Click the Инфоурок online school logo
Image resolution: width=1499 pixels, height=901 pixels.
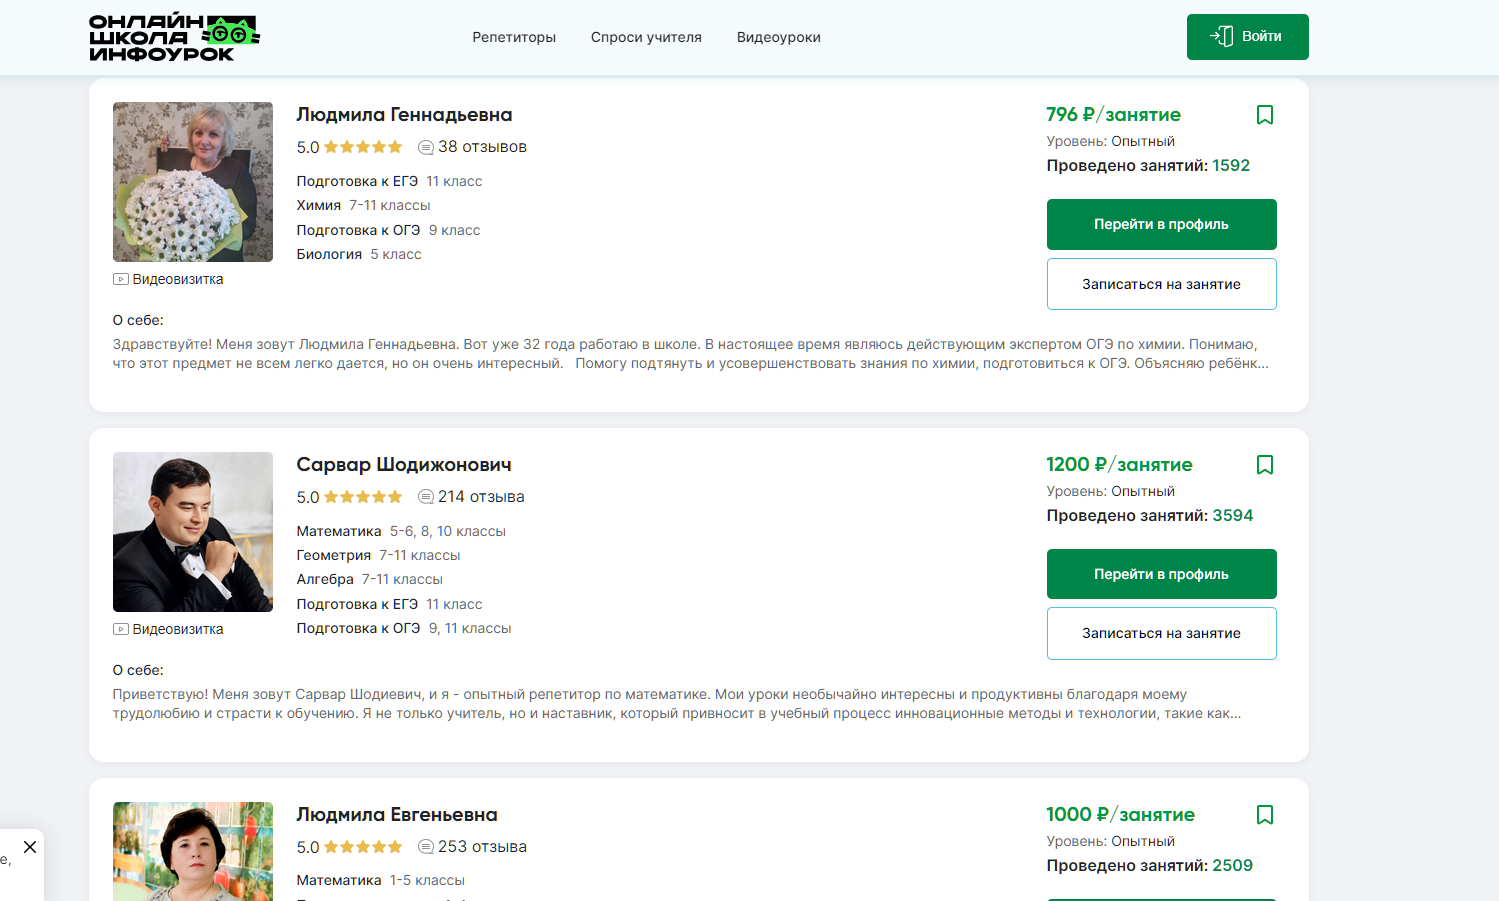click(174, 38)
